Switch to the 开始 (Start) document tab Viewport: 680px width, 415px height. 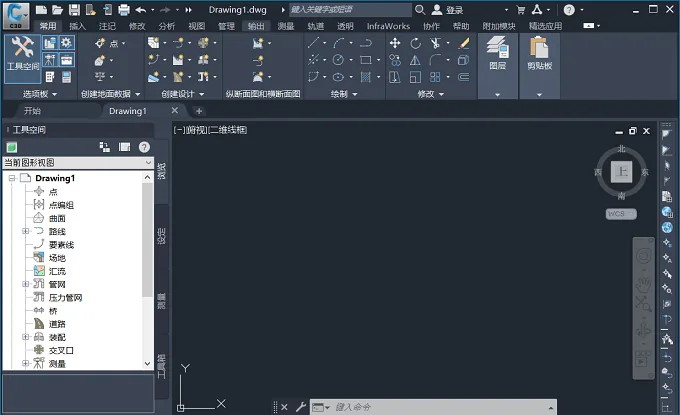pos(33,111)
